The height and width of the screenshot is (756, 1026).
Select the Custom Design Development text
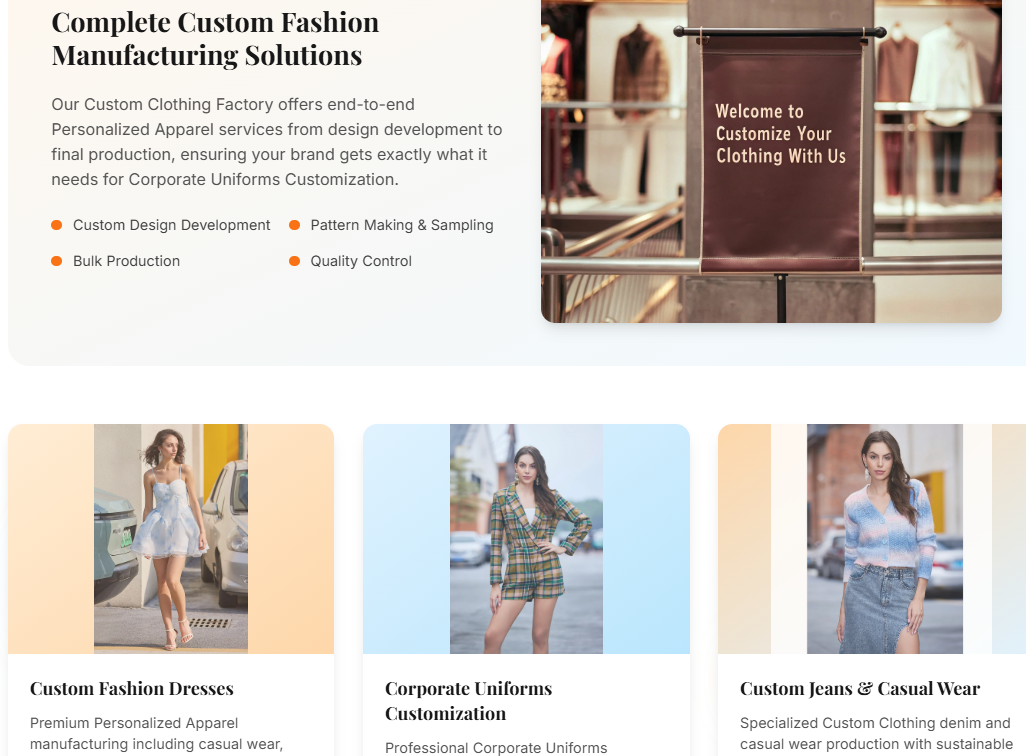[171, 225]
